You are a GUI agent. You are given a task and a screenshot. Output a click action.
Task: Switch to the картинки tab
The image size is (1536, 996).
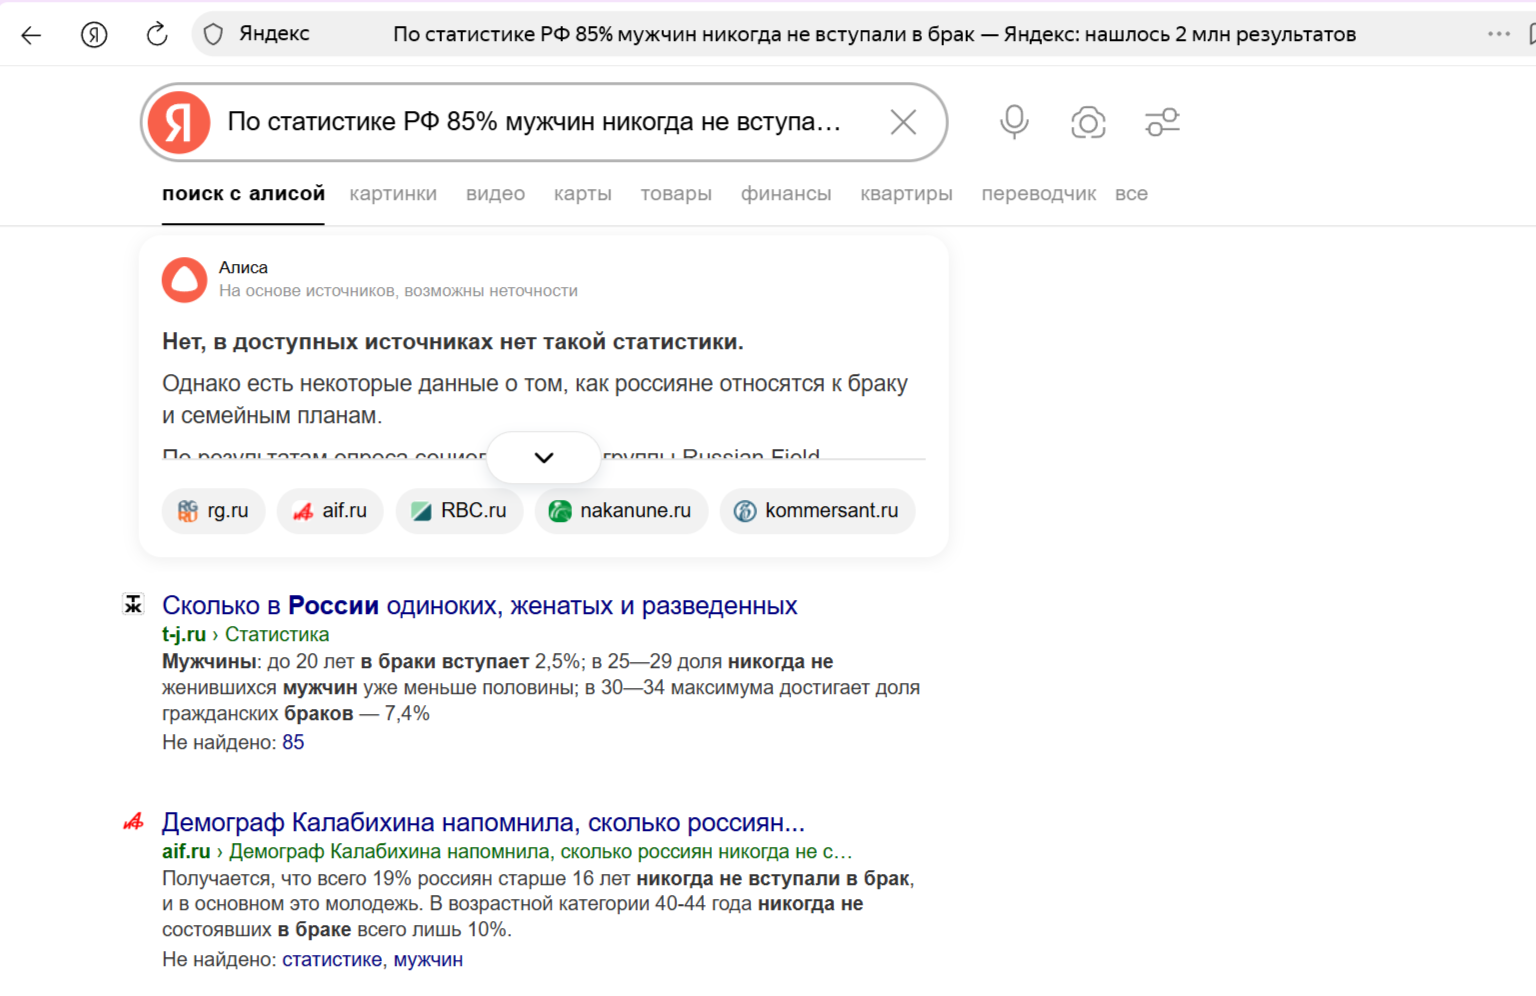pyautogui.click(x=393, y=193)
